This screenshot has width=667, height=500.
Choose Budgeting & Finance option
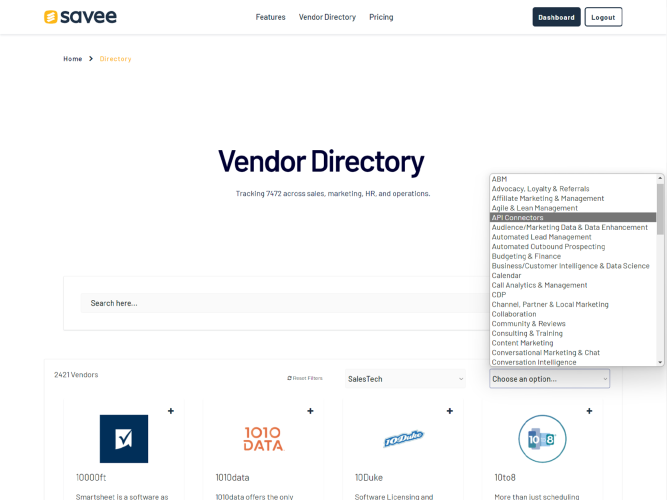click(573, 256)
